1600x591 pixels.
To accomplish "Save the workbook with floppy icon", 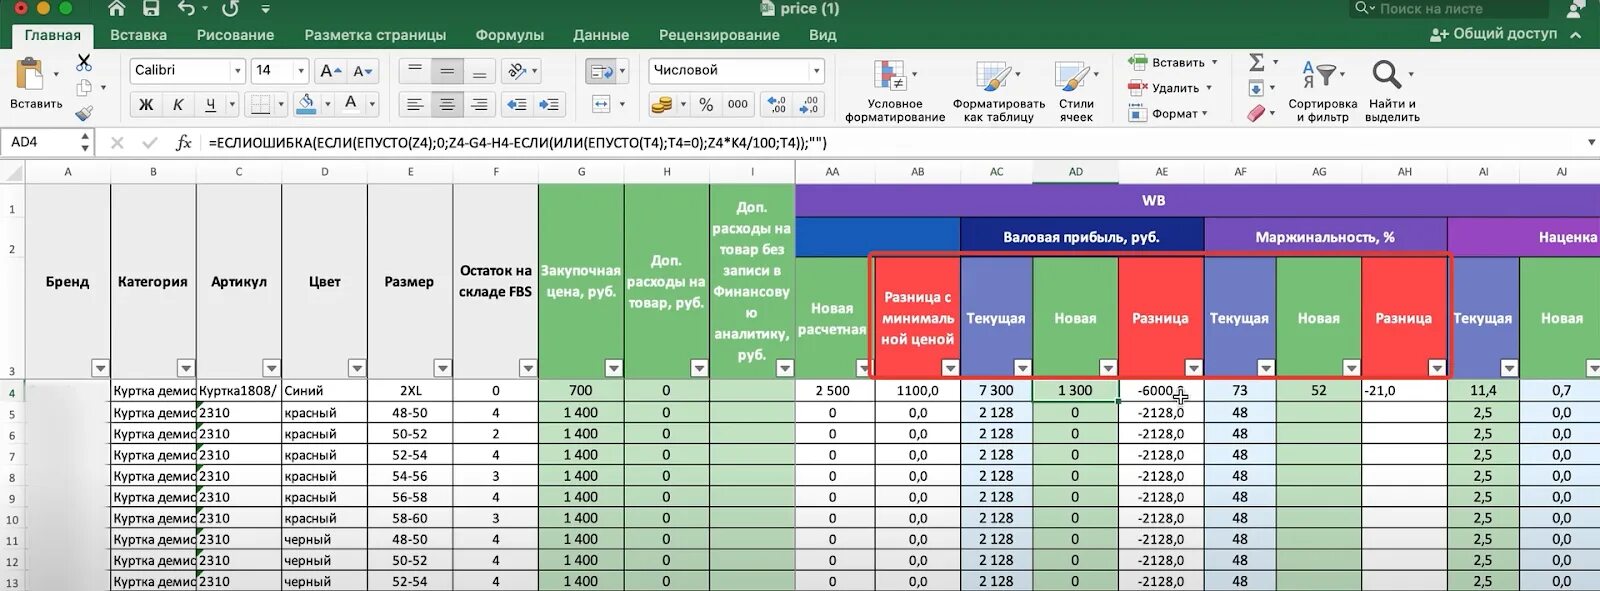I will click(151, 9).
